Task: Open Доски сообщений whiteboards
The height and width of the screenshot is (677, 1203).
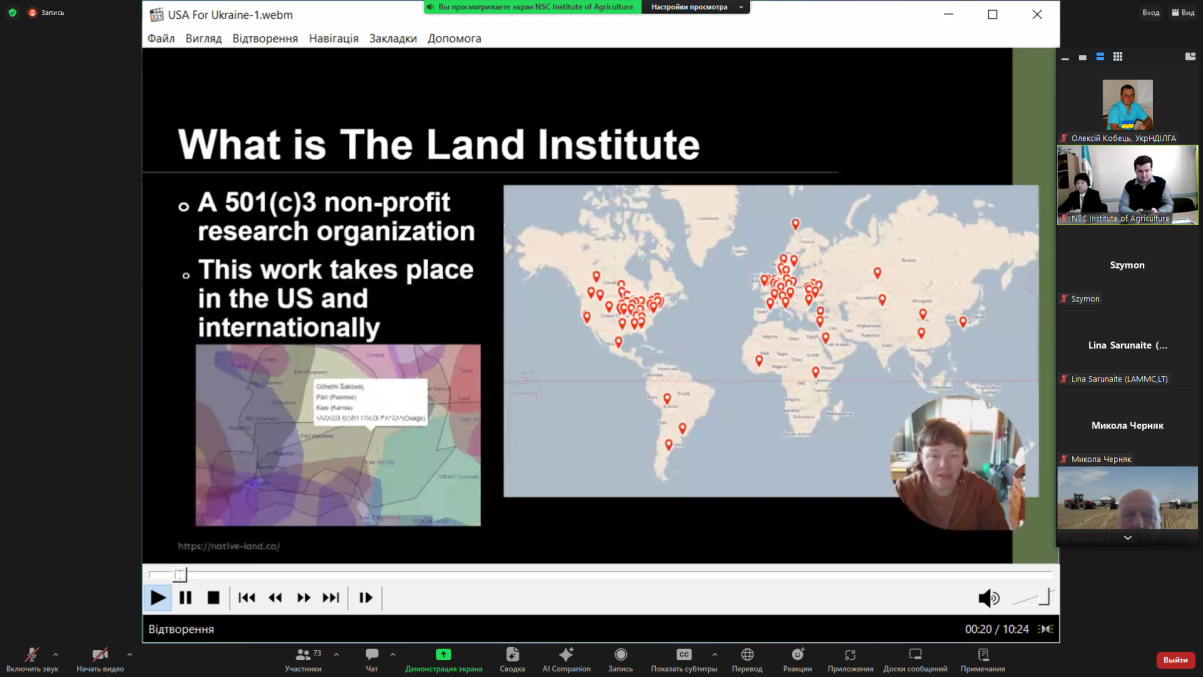Action: (915, 659)
